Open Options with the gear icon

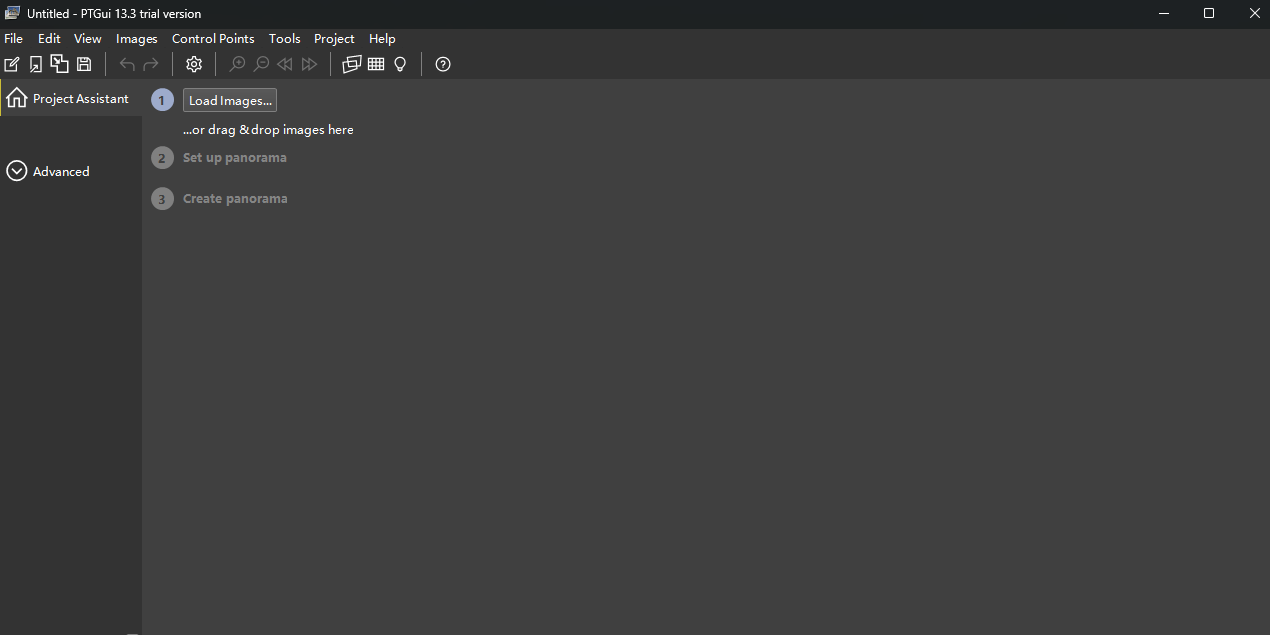click(x=194, y=64)
